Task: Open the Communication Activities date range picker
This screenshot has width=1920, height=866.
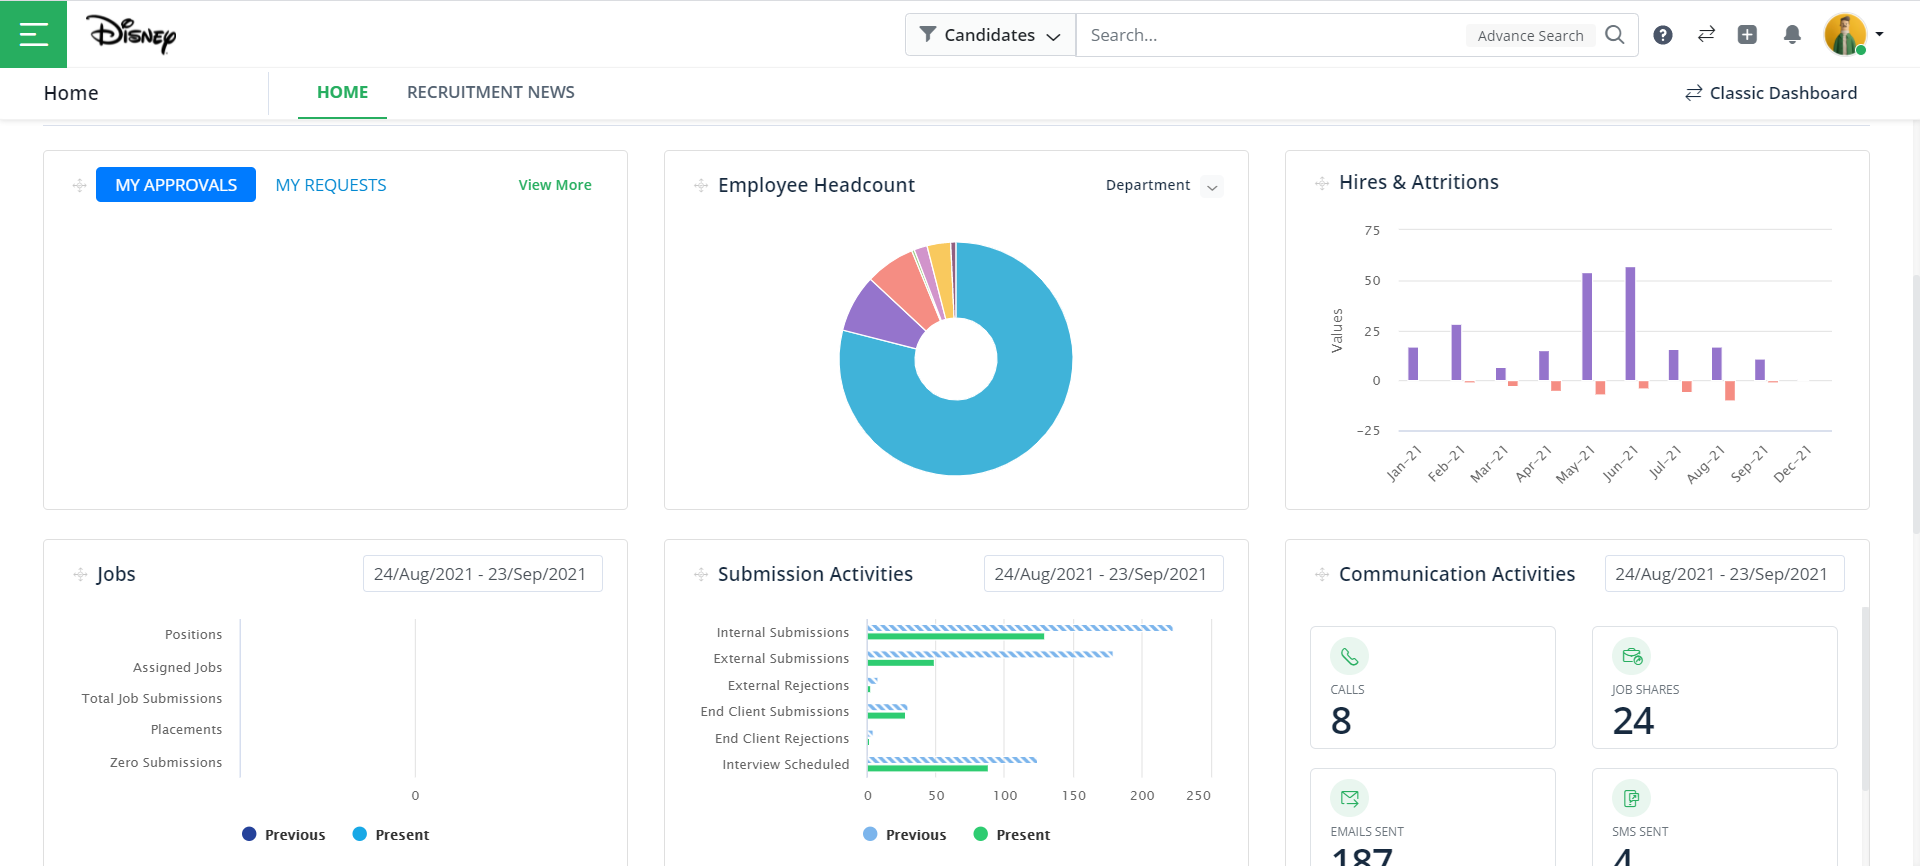Action: coord(1724,574)
